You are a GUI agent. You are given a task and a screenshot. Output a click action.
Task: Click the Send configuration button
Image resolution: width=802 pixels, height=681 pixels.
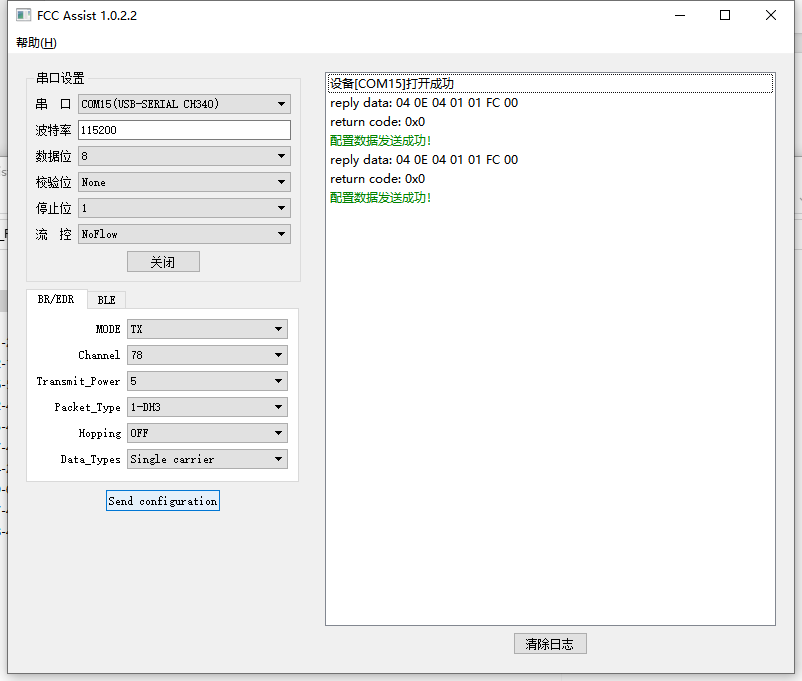pyautogui.click(x=163, y=501)
